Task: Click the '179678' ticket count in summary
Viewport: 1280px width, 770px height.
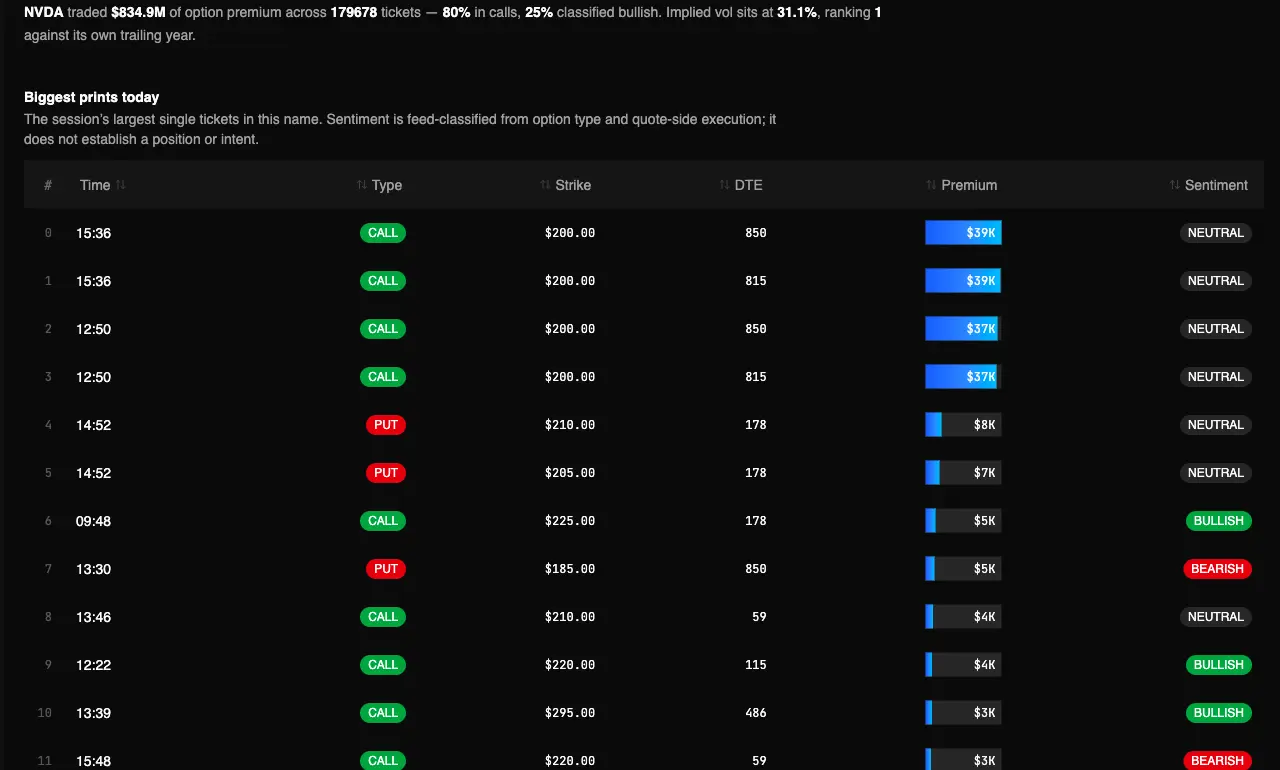Action: click(x=354, y=14)
